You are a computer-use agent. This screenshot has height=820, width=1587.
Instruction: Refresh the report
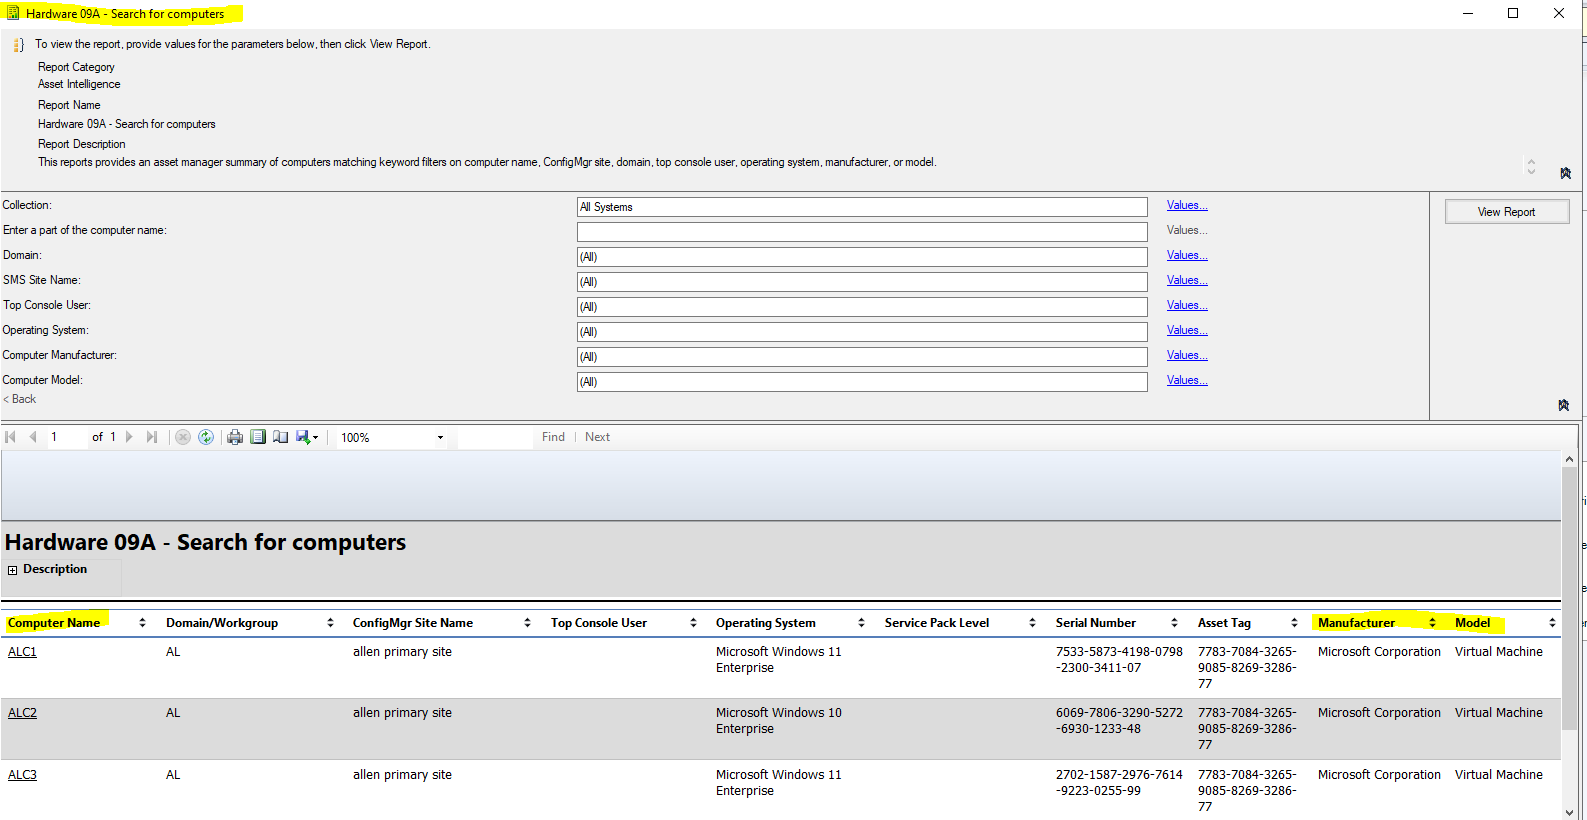[206, 437]
